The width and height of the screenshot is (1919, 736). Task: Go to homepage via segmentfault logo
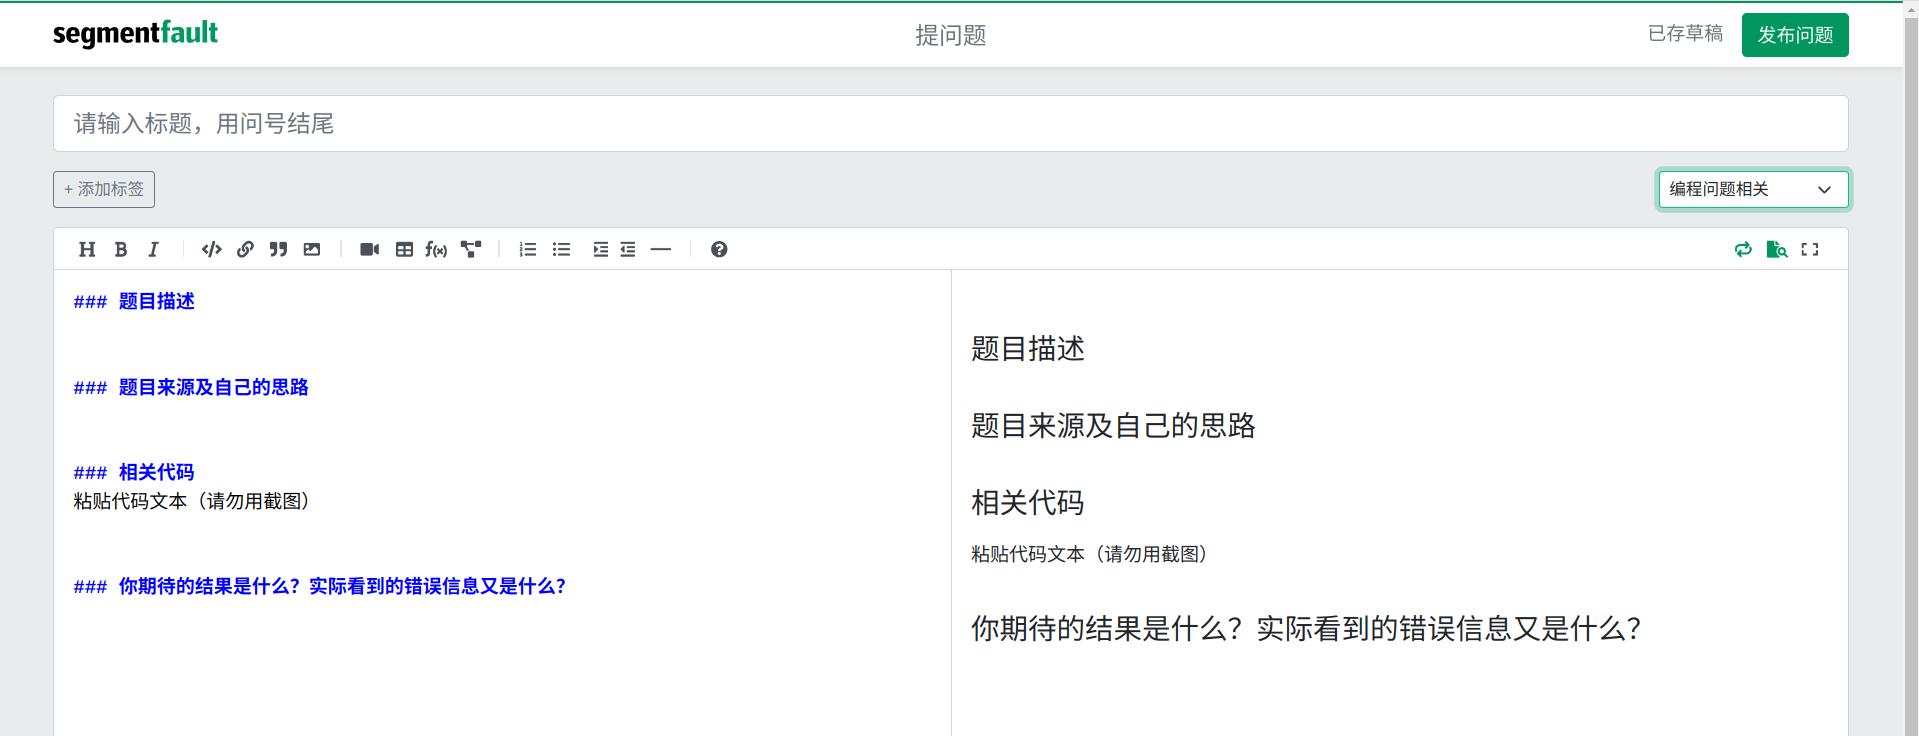(x=135, y=34)
